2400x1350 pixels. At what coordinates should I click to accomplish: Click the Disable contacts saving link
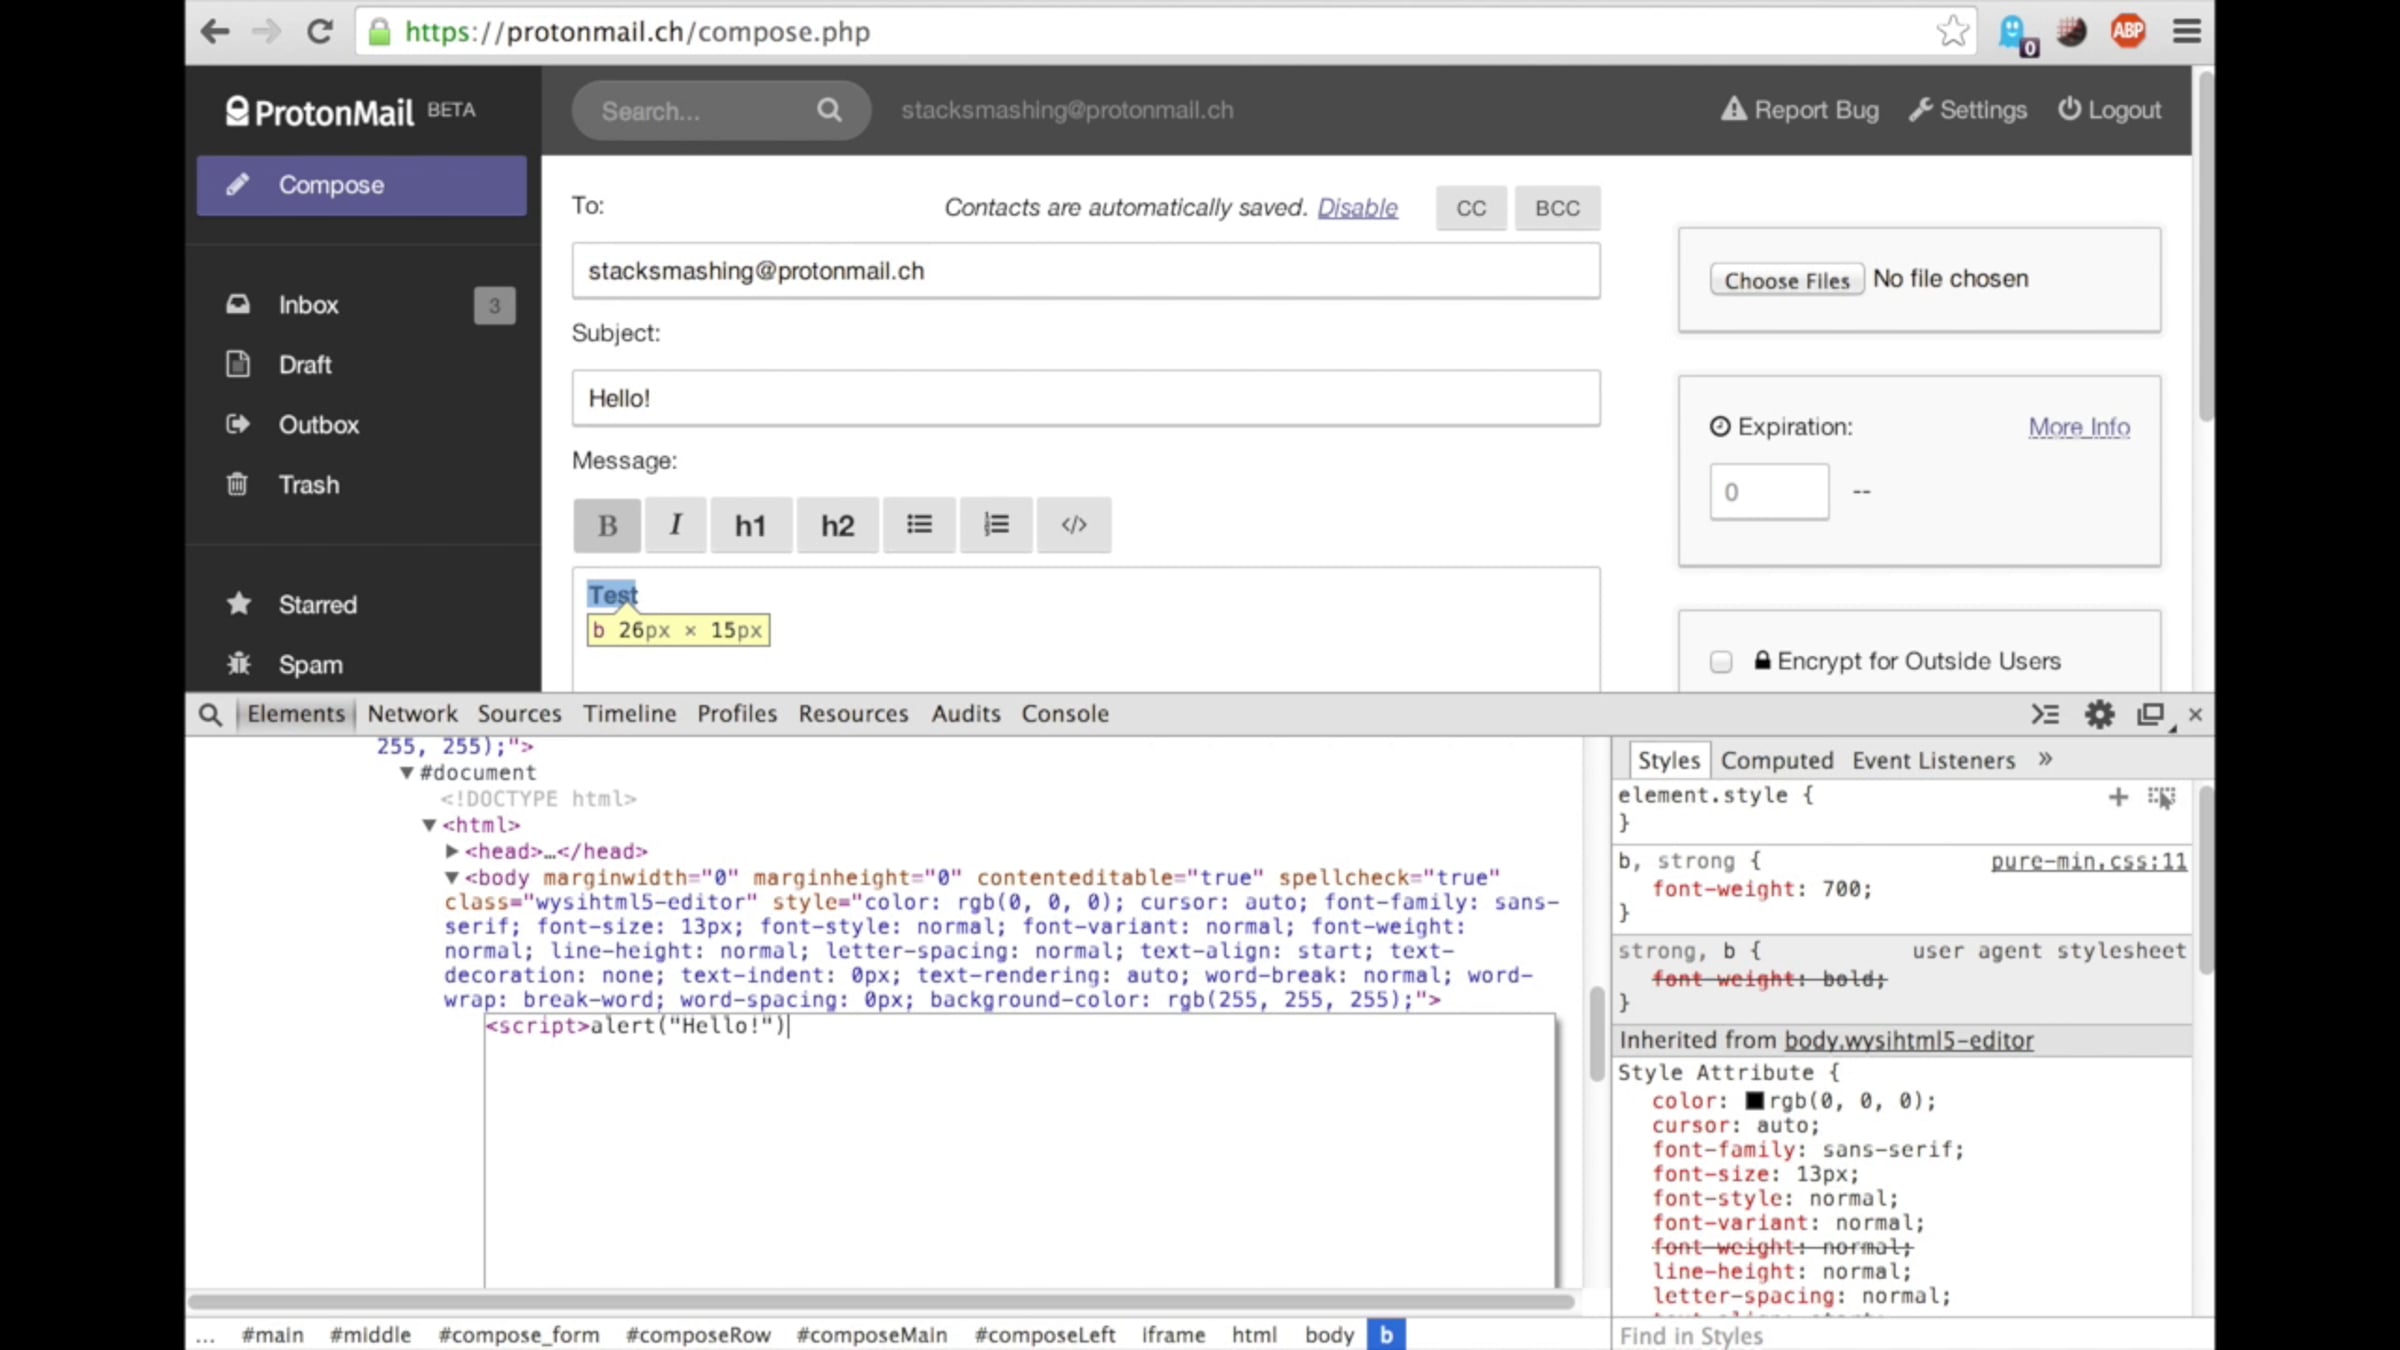click(1357, 208)
